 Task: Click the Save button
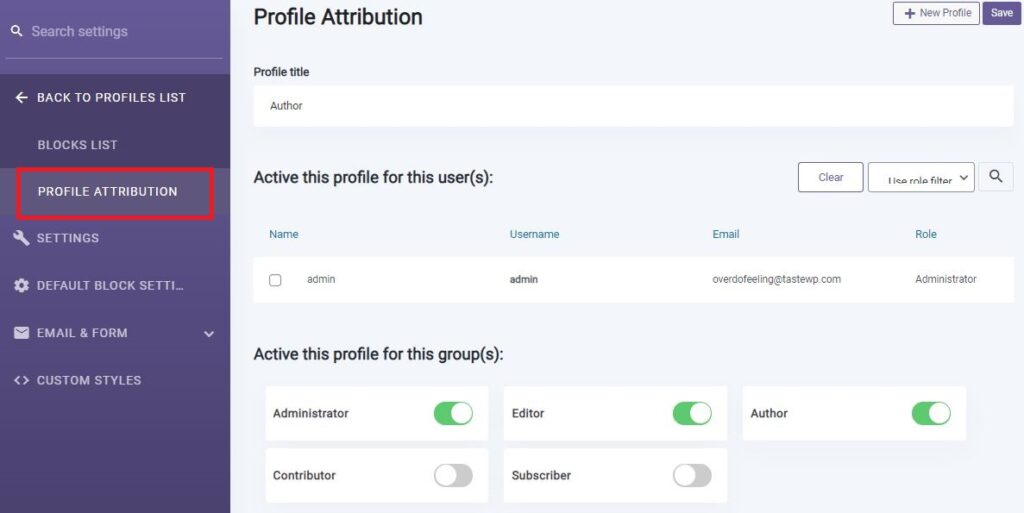tap(1002, 13)
